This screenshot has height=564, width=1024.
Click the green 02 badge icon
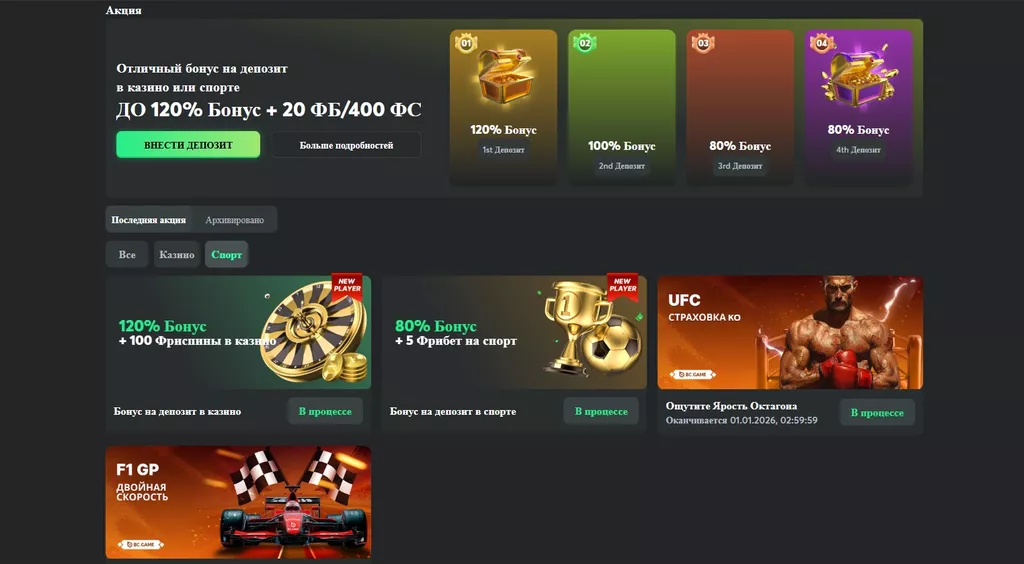(x=584, y=43)
